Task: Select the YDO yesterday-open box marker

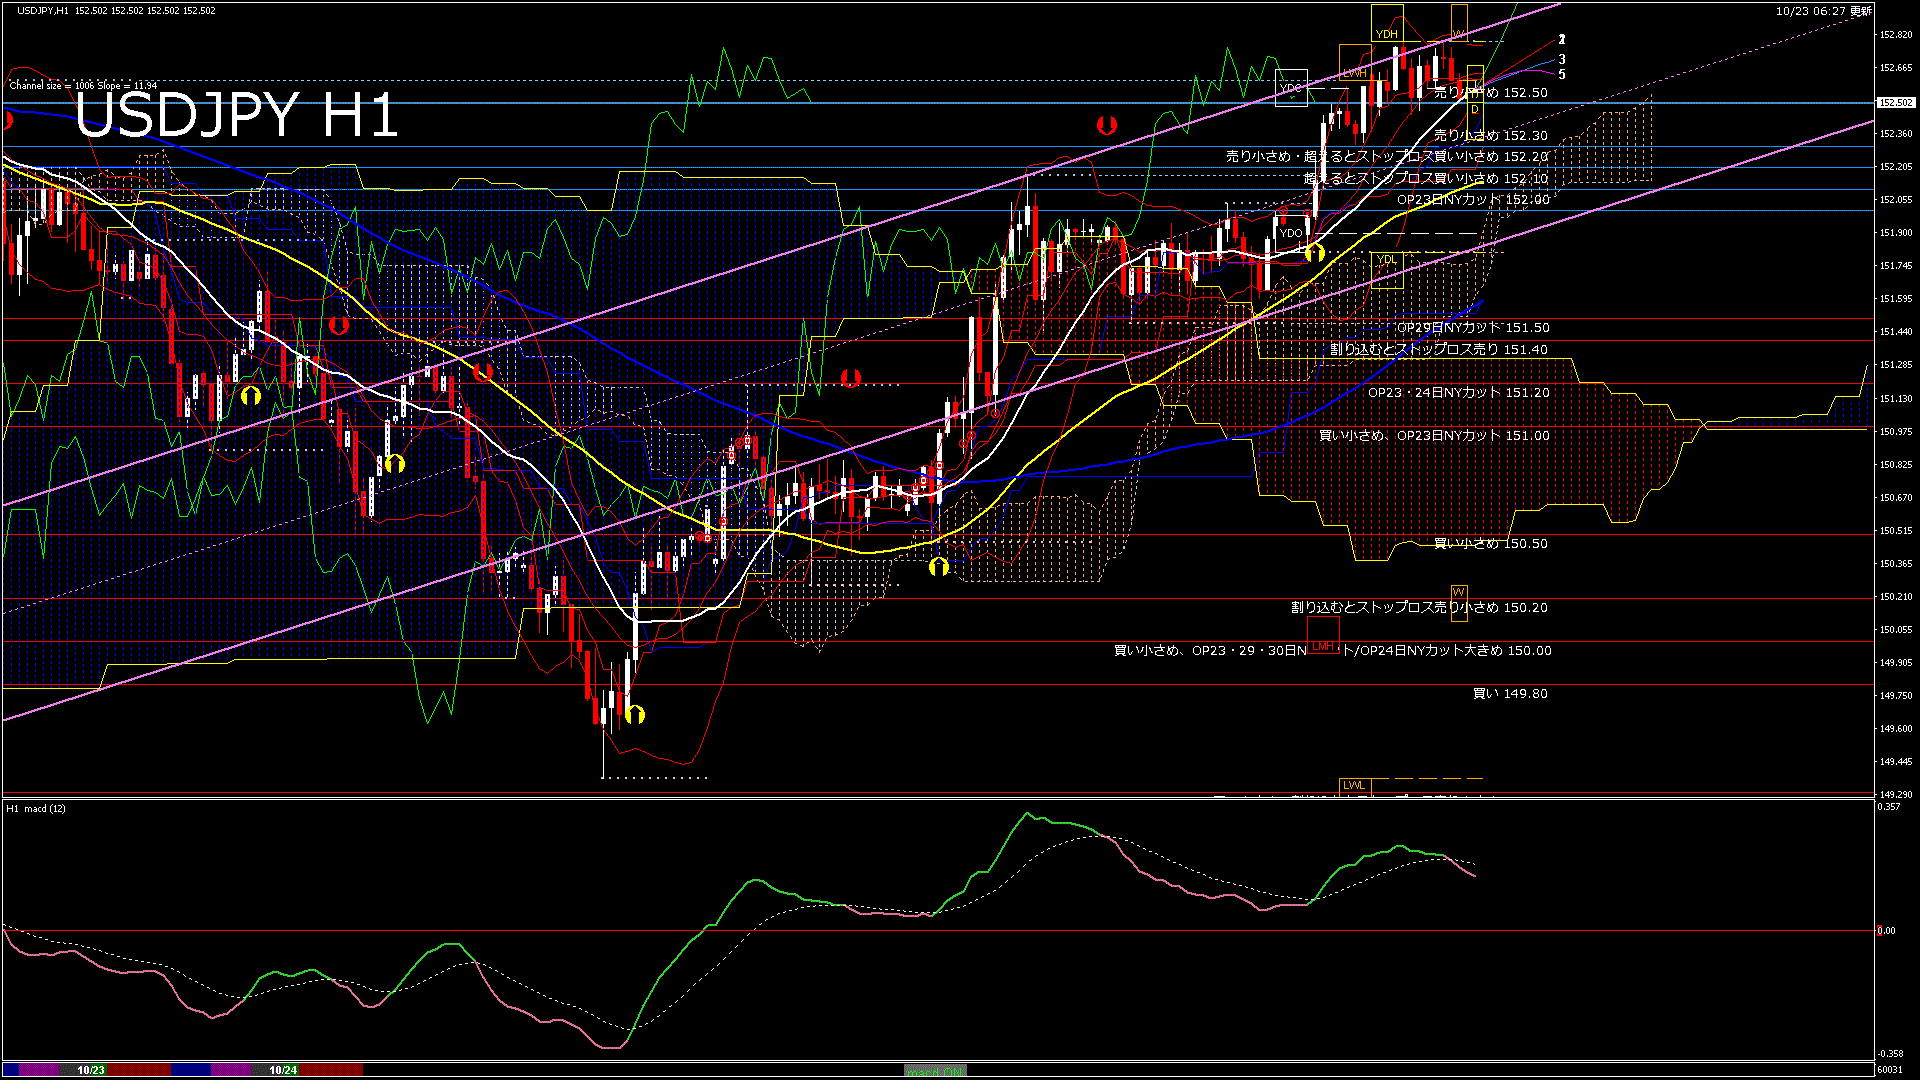Action: pos(1291,234)
